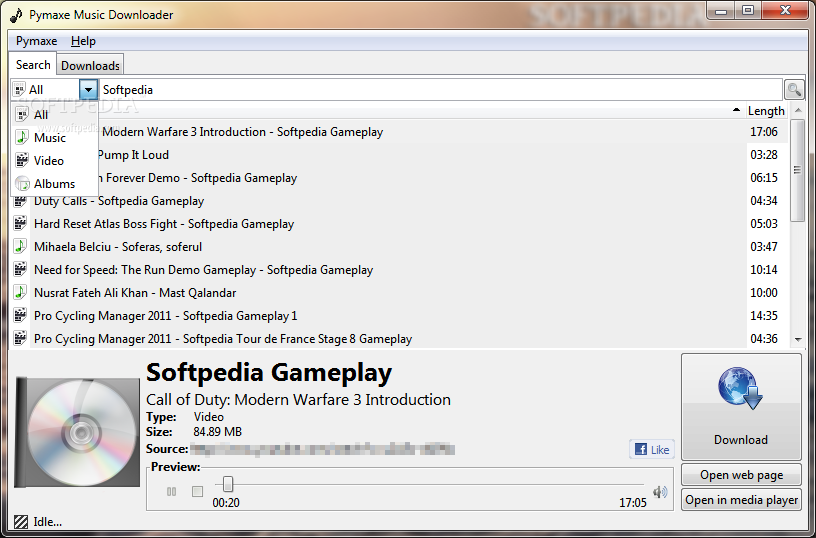The height and width of the screenshot is (538, 816).
Task: Choose All in the type dropdown list
Action: 54,114
